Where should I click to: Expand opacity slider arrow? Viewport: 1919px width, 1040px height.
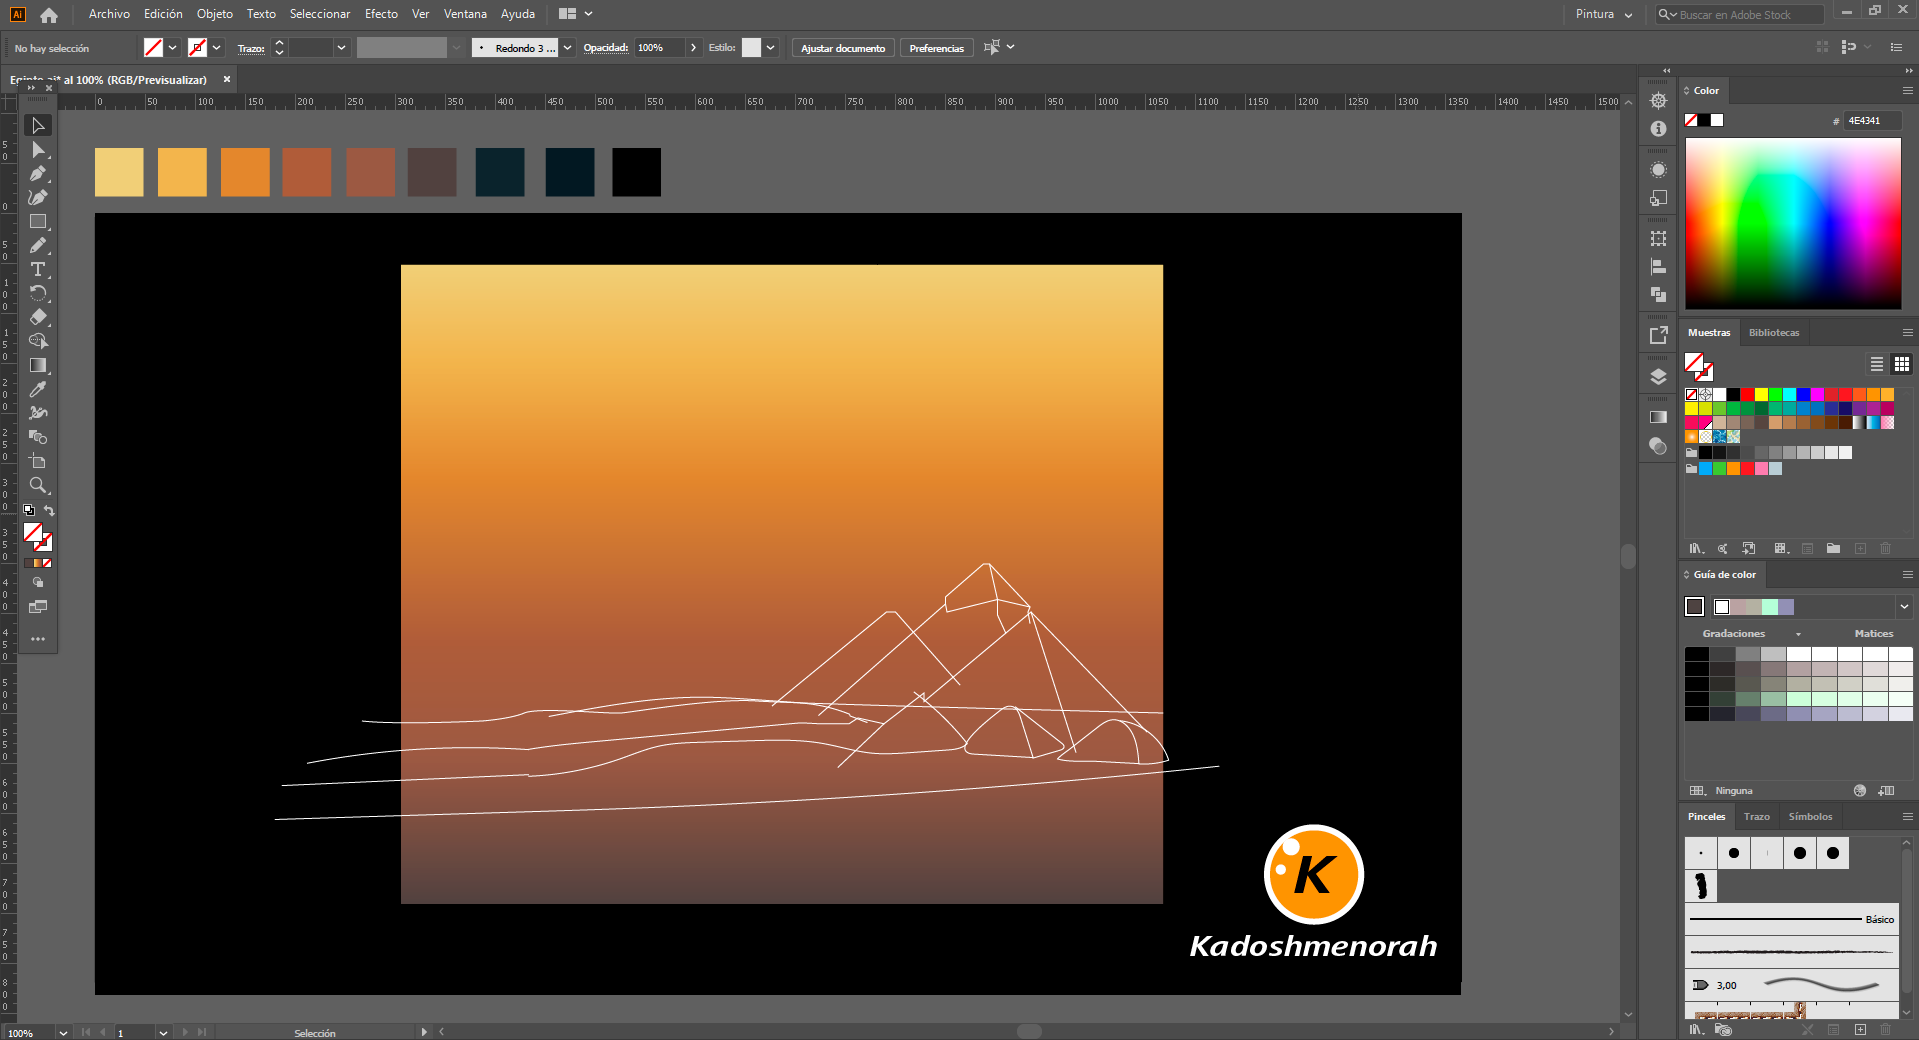(693, 48)
